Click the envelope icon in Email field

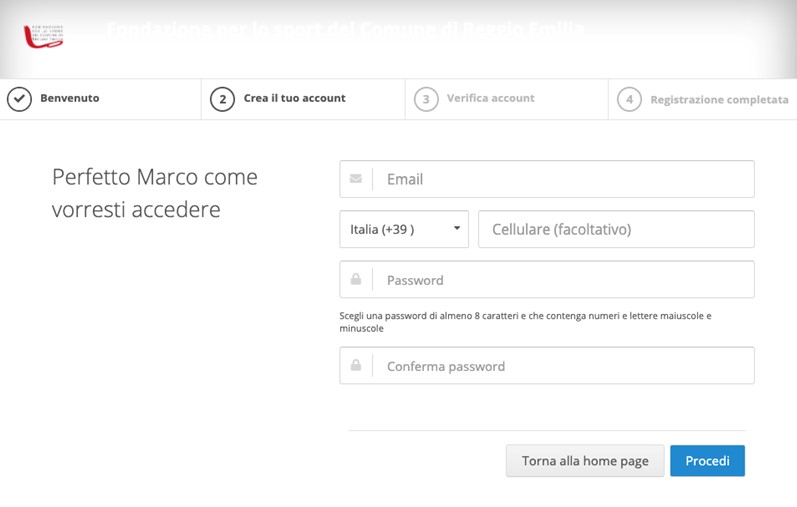click(x=356, y=179)
